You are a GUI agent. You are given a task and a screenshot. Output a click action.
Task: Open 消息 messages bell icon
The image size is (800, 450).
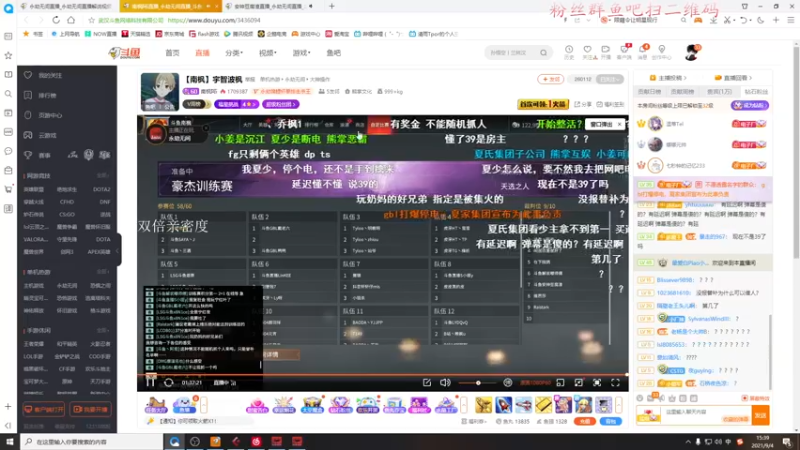click(643, 52)
